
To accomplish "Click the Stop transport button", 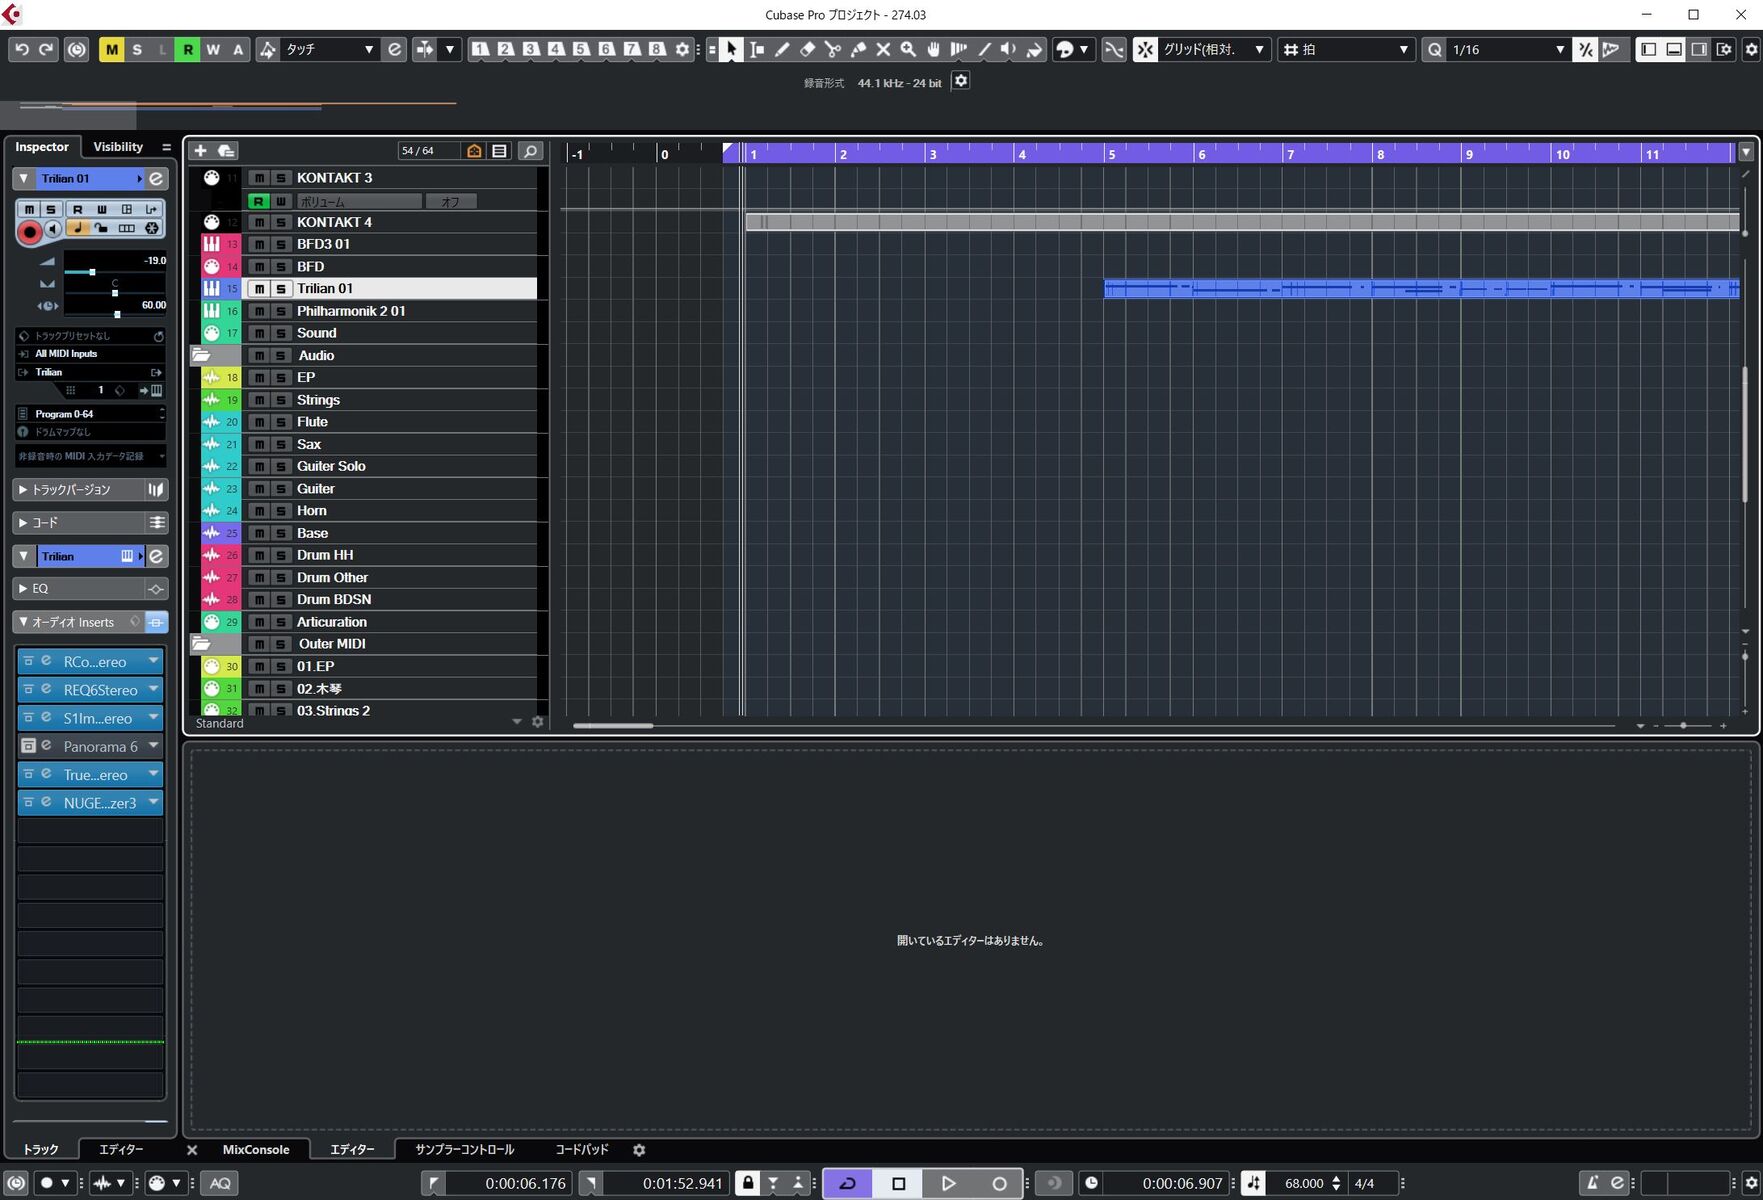I will click(x=898, y=1183).
